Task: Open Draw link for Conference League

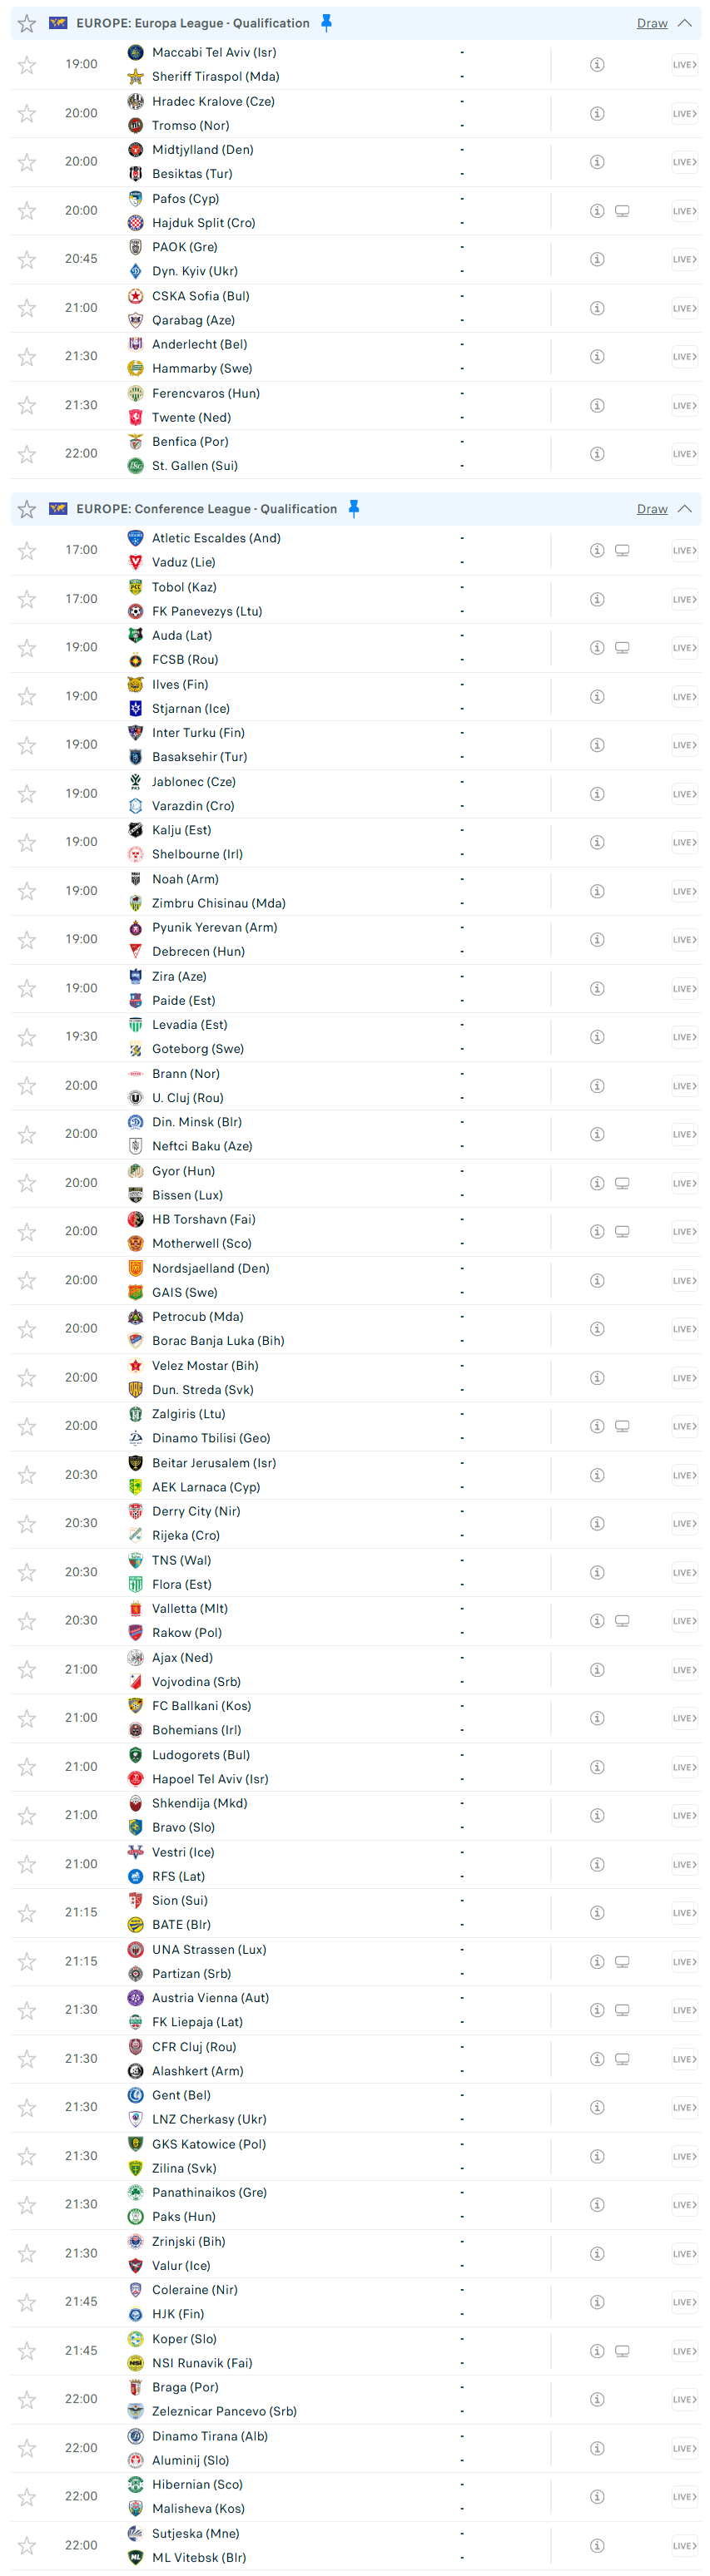Action: pos(652,509)
